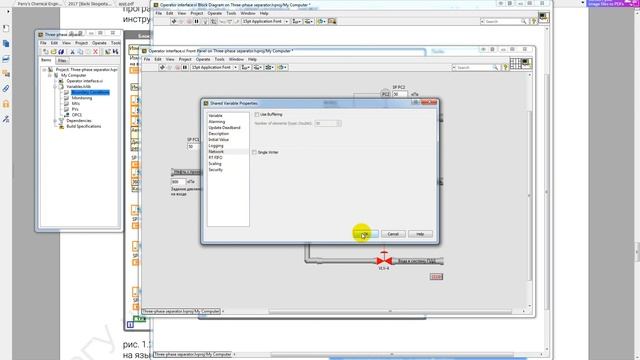640x360 pixels.
Task: Open Application Font dropdown in Block Diagram
Action: pyautogui.click(x=266, y=21)
